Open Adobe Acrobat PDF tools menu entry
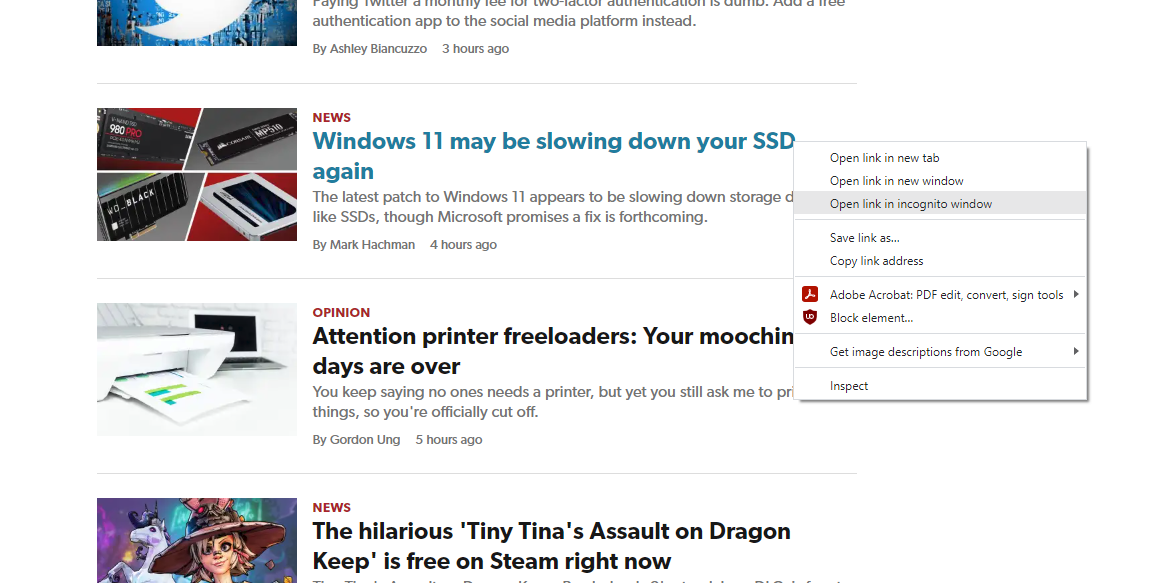The height and width of the screenshot is (583, 1173). point(940,294)
